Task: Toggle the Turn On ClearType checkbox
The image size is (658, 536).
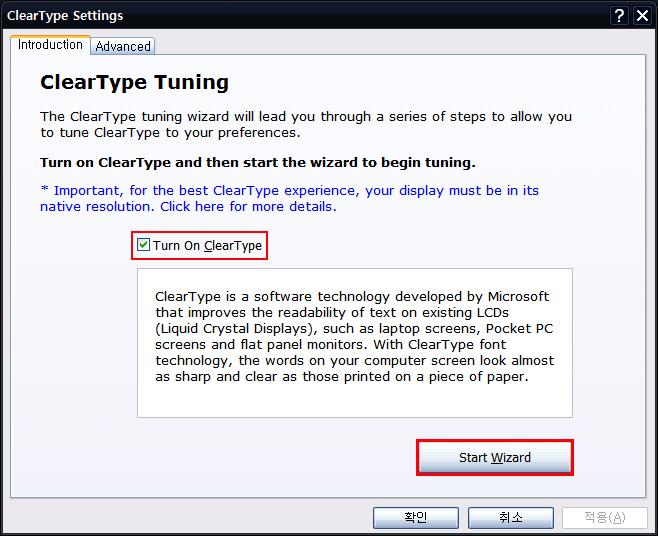Action: click(144, 245)
